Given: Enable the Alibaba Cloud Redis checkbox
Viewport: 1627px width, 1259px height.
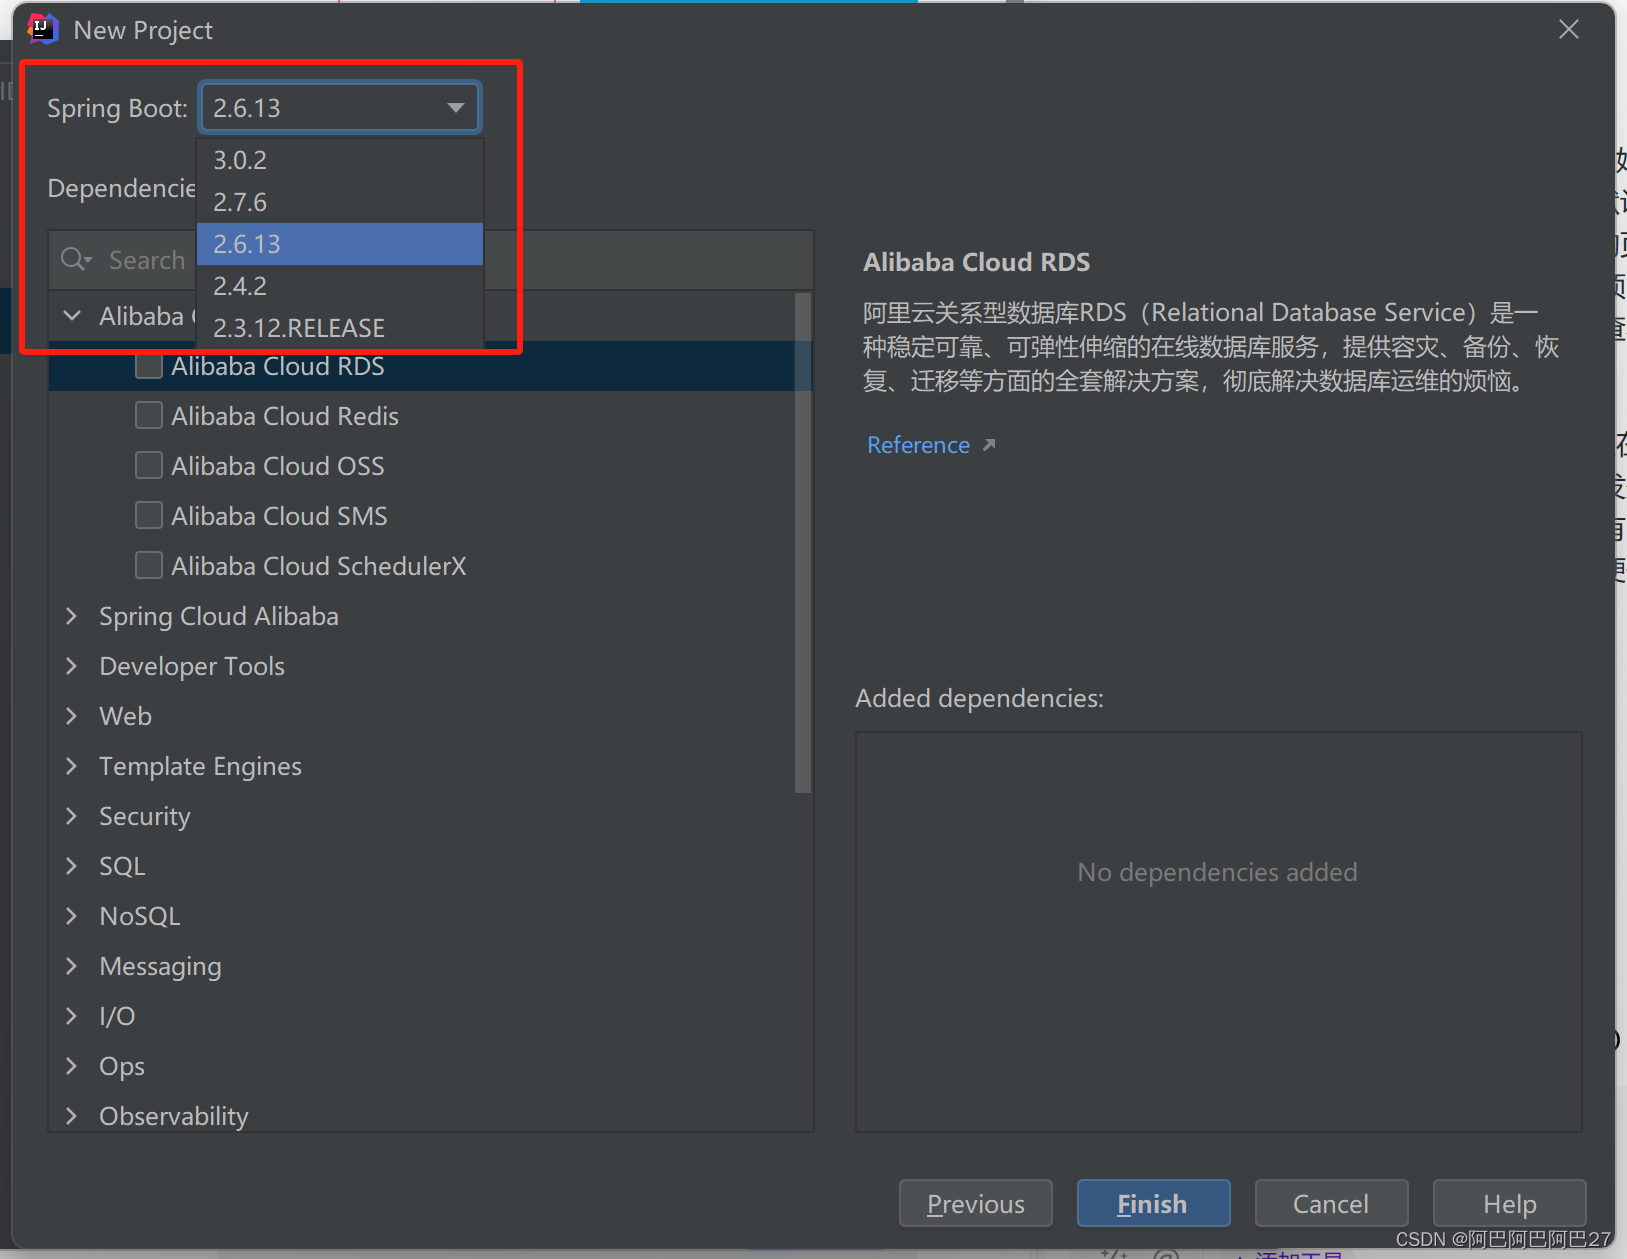Looking at the screenshot, I should click(x=149, y=415).
